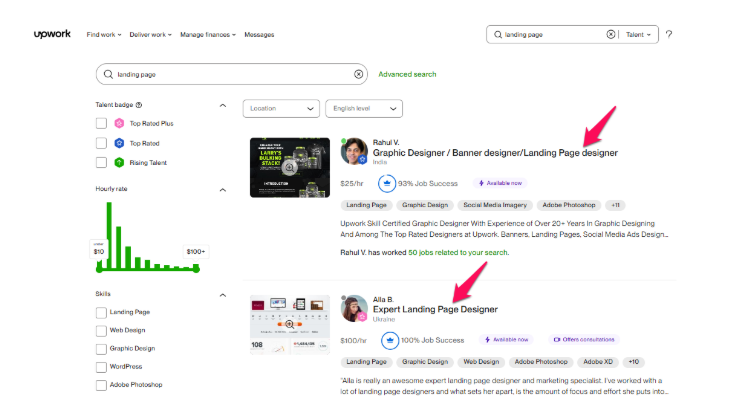The height and width of the screenshot is (415, 747).
Task: Click the Upwork logo
Action: click(52, 34)
